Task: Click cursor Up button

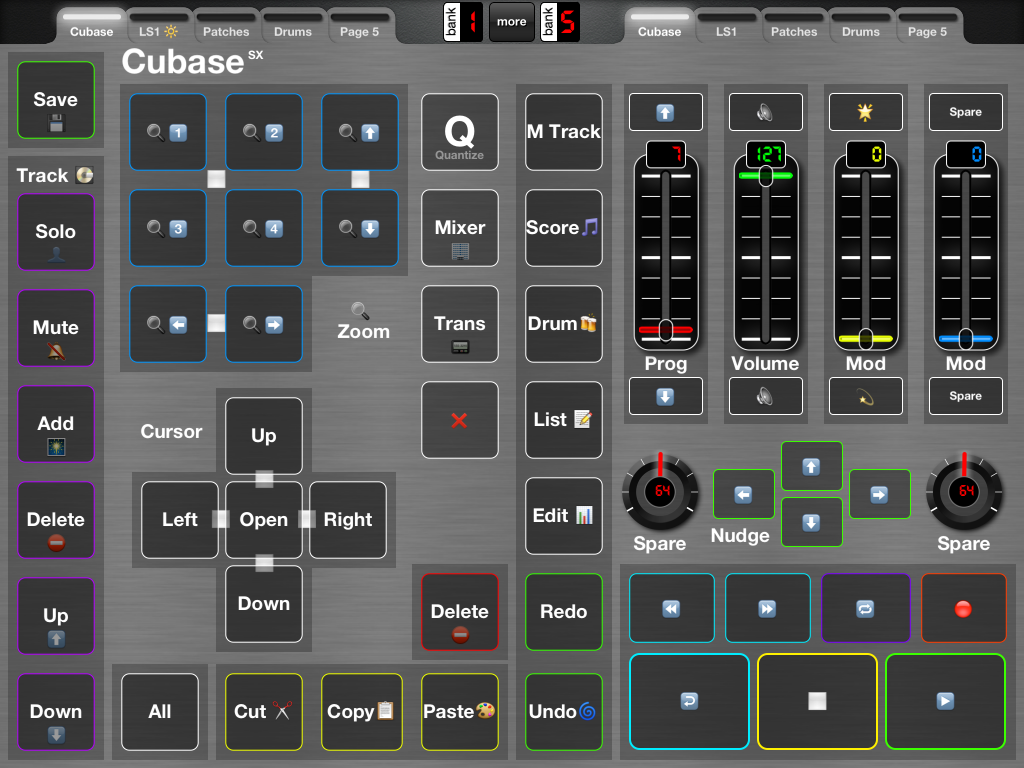Action: point(264,436)
